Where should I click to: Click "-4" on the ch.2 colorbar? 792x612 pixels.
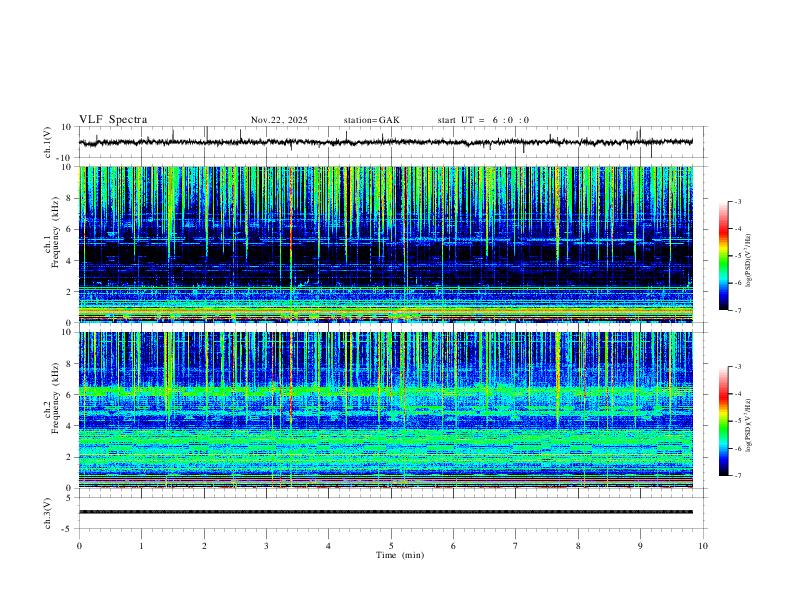(737, 394)
